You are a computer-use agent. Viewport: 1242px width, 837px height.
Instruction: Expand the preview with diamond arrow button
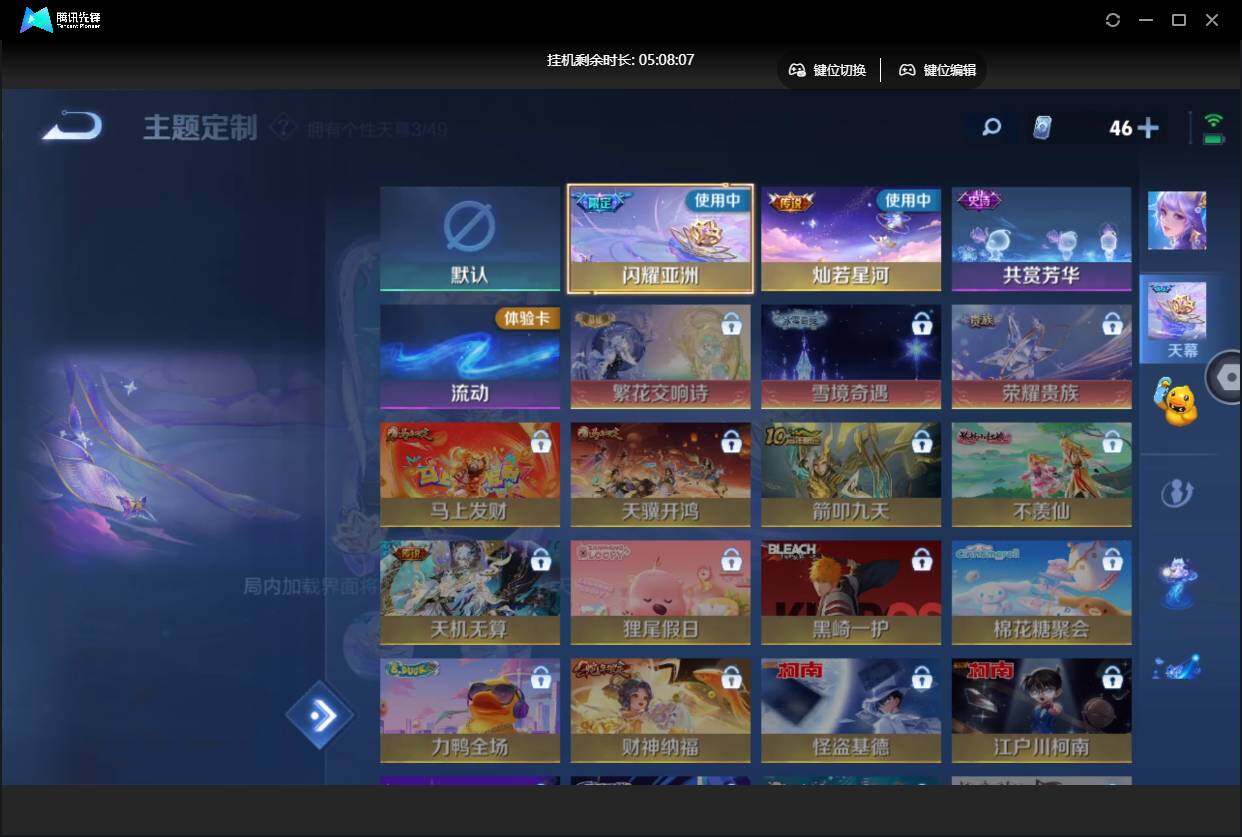[x=320, y=715]
